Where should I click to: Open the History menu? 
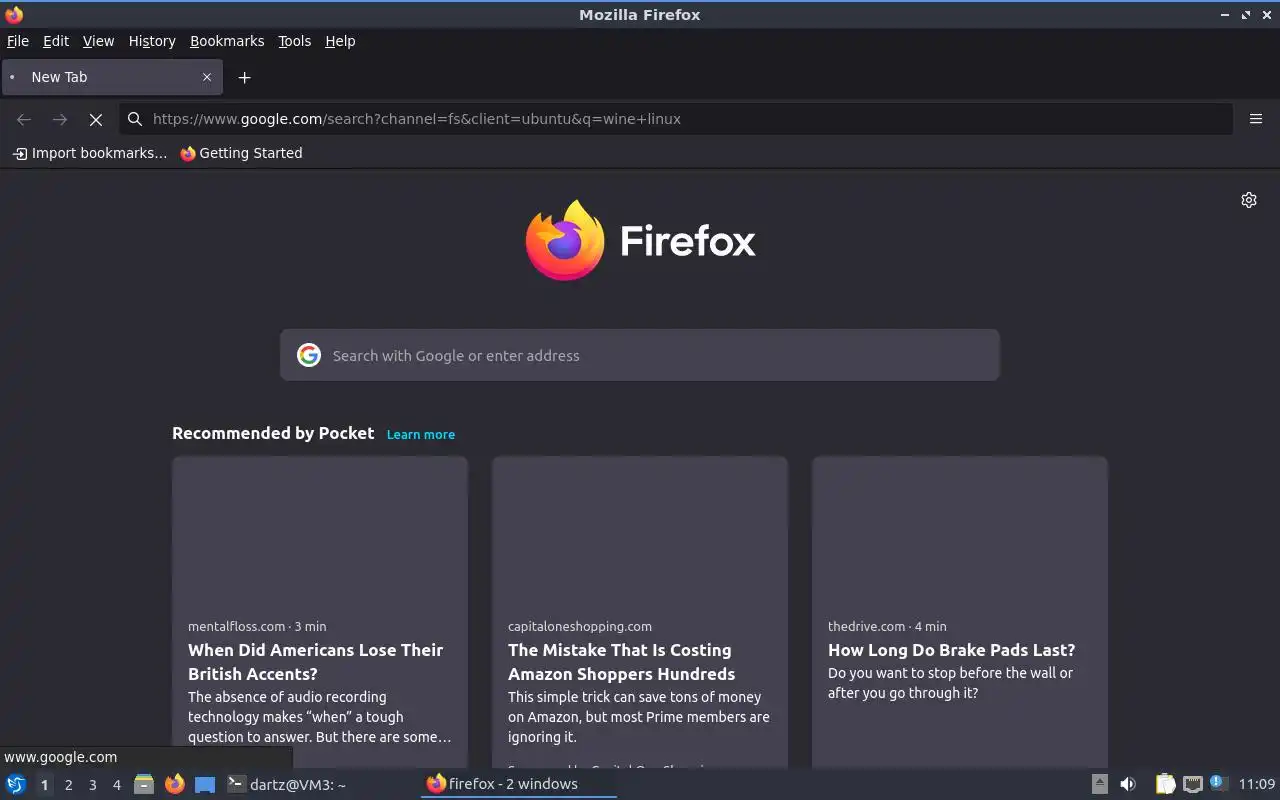pyautogui.click(x=152, y=41)
